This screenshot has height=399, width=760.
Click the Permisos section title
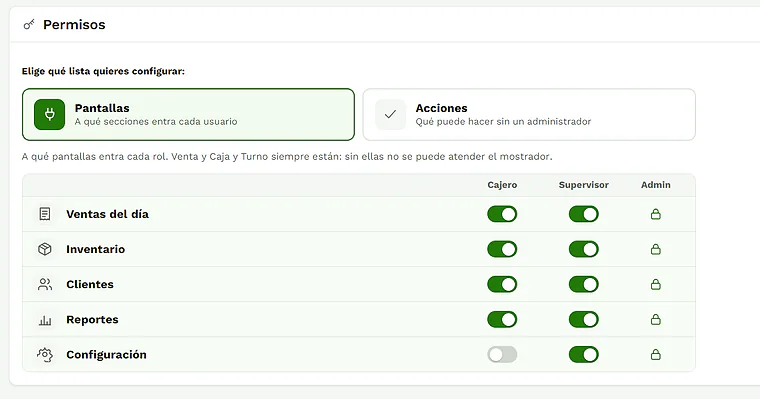74,25
